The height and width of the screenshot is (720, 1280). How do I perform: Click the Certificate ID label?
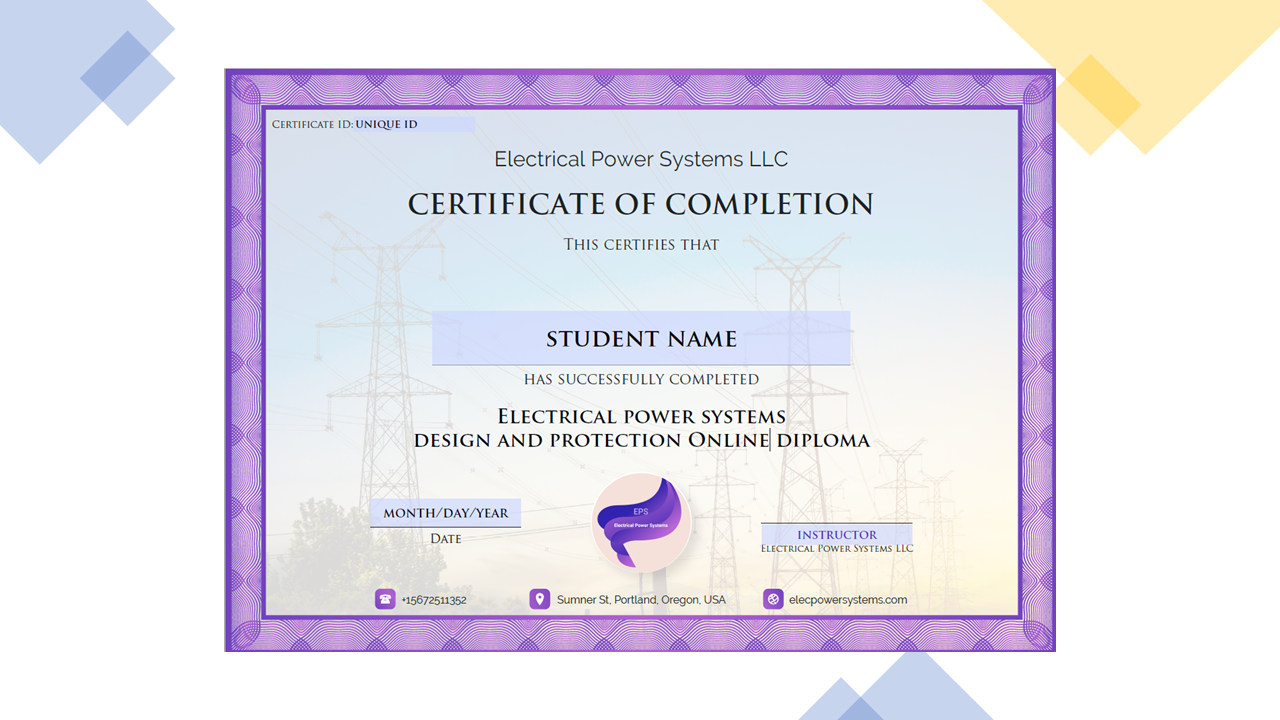point(312,124)
